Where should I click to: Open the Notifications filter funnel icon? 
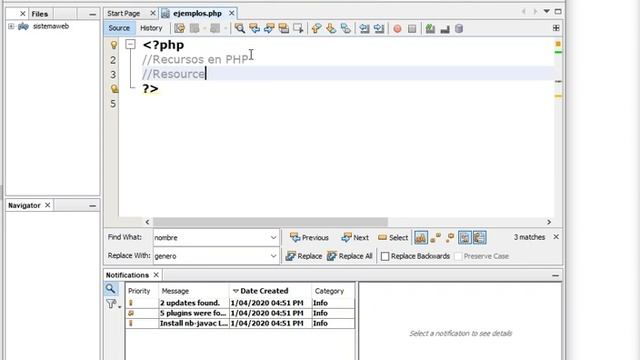tap(111, 304)
